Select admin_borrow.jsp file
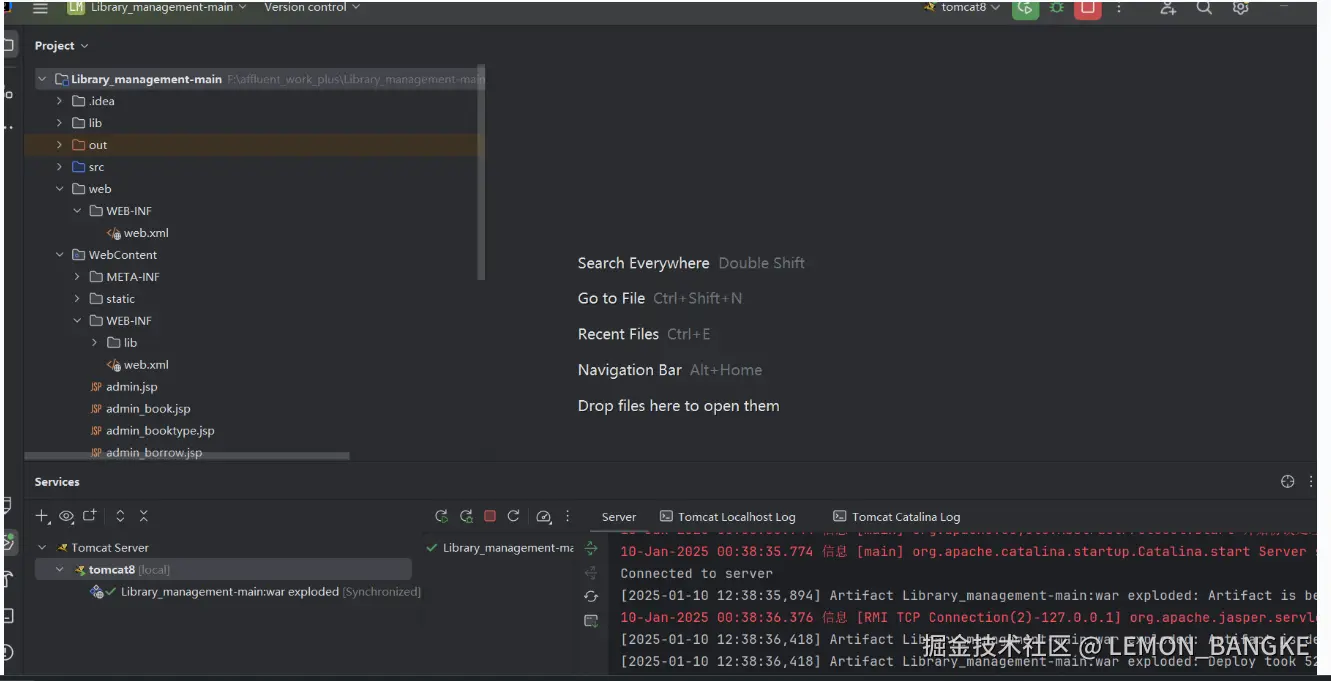Viewport: 1331px width, 681px height. pyautogui.click(x=145, y=453)
